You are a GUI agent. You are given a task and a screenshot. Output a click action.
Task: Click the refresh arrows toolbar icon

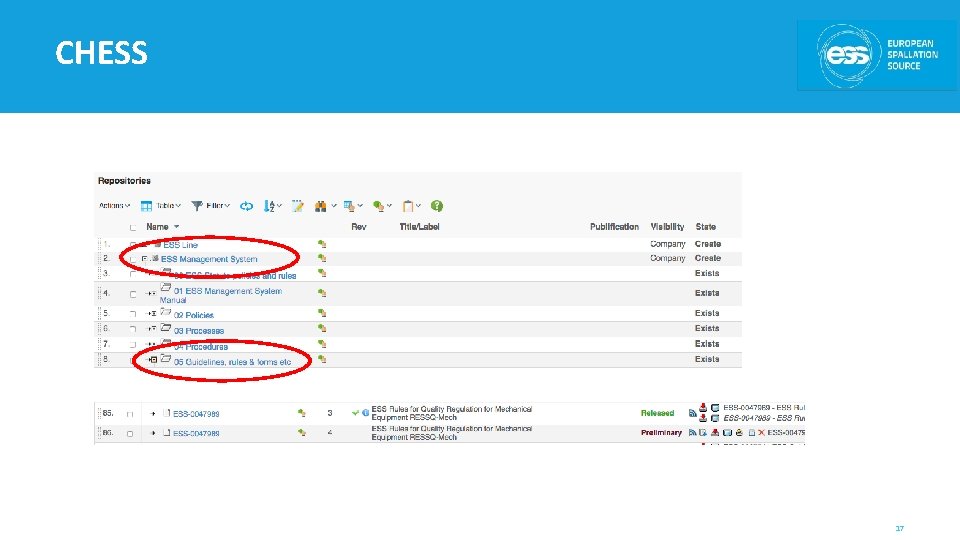(246, 206)
